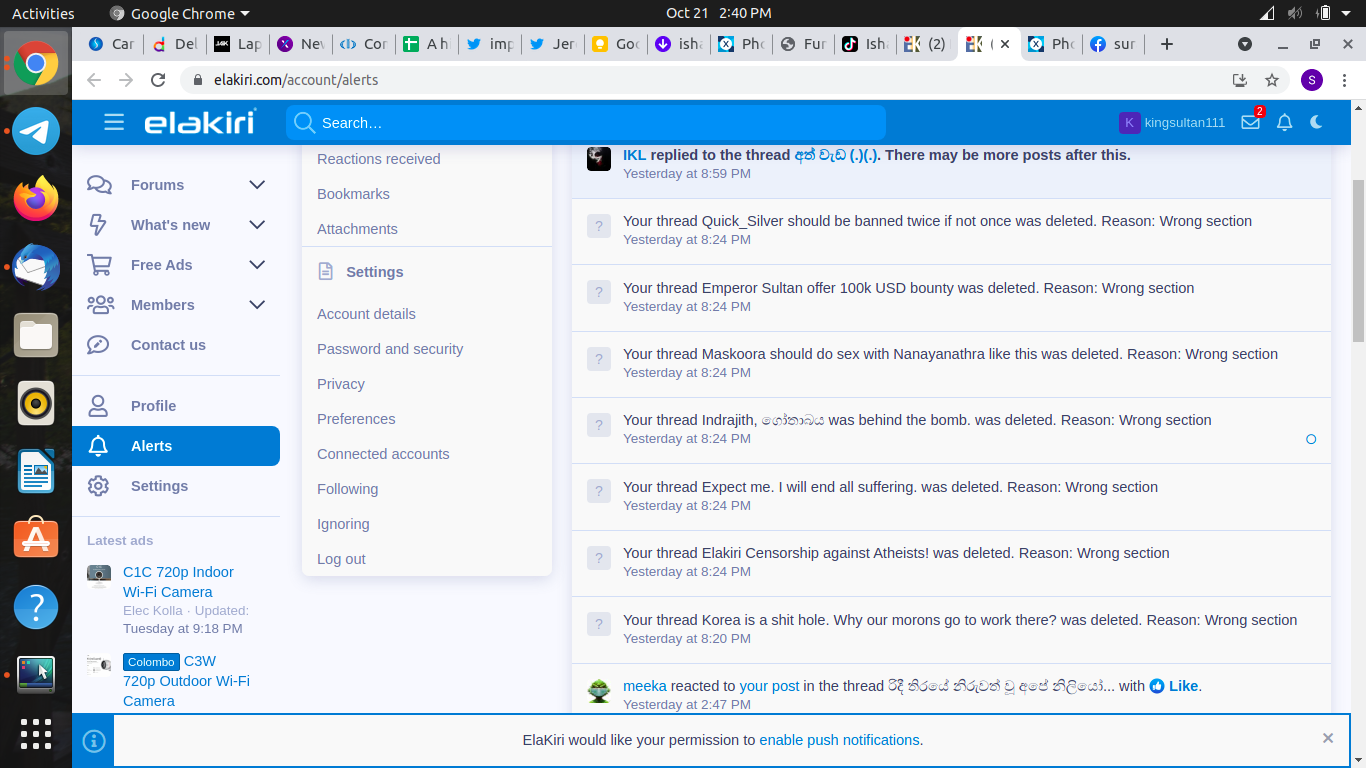This screenshot has width=1366, height=768.
Task: Switch to the 'Lap' tab
Action: pos(238,44)
